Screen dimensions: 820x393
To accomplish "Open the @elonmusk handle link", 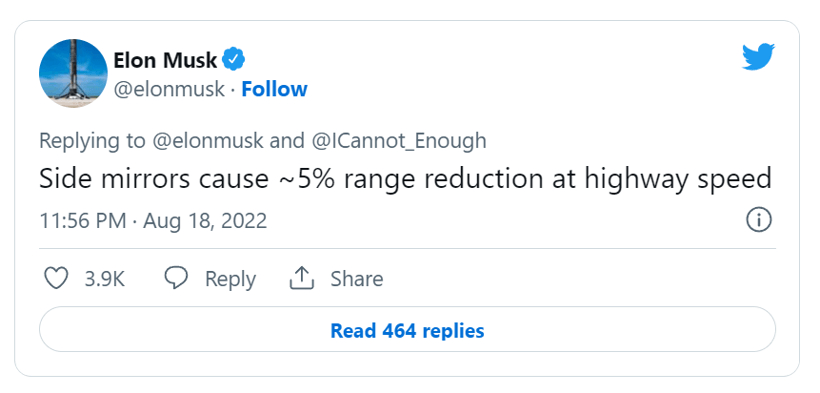I will click(169, 89).
